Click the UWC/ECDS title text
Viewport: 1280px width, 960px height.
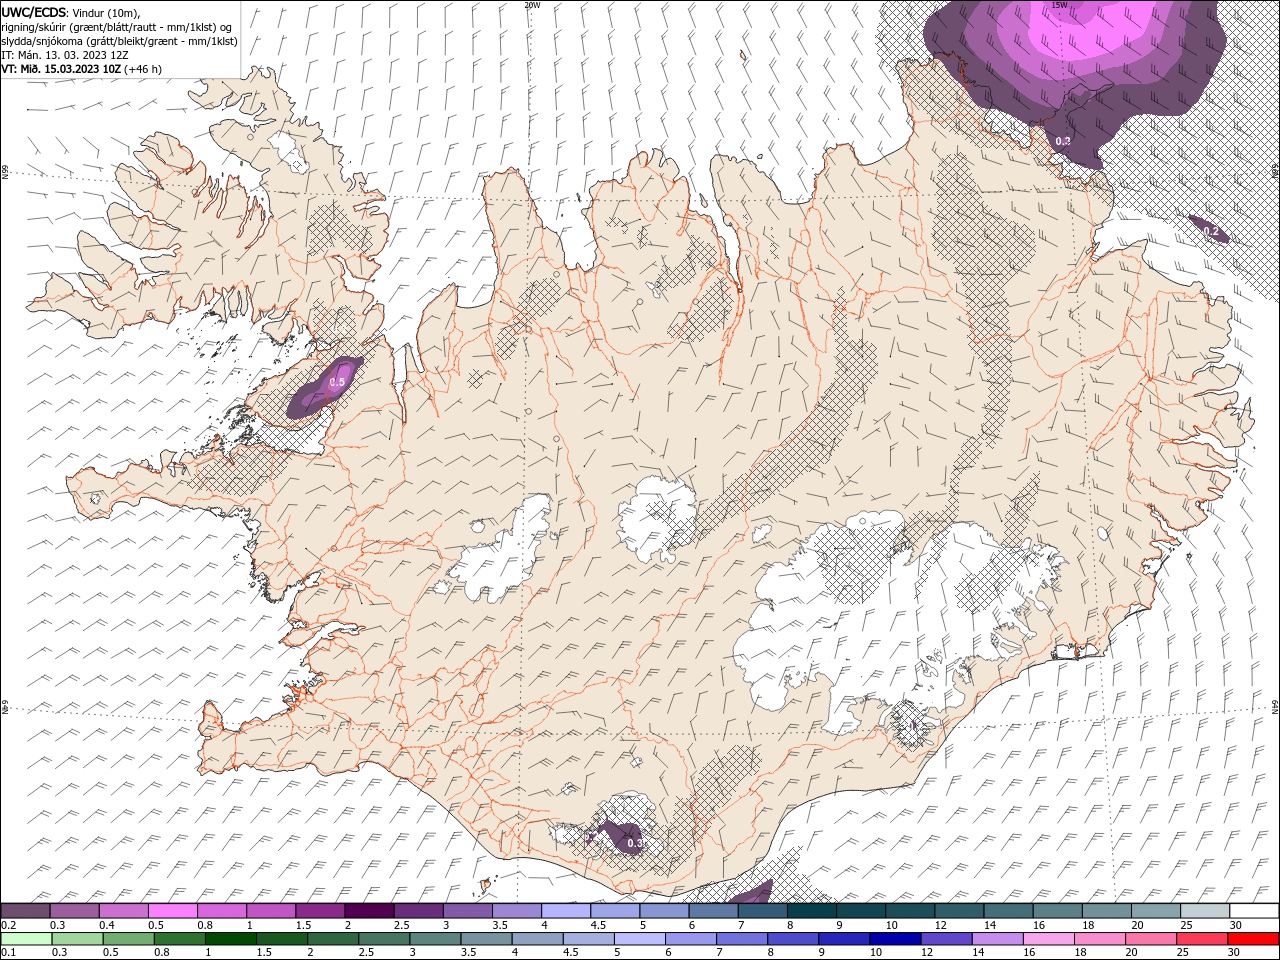tap(35, 11)
